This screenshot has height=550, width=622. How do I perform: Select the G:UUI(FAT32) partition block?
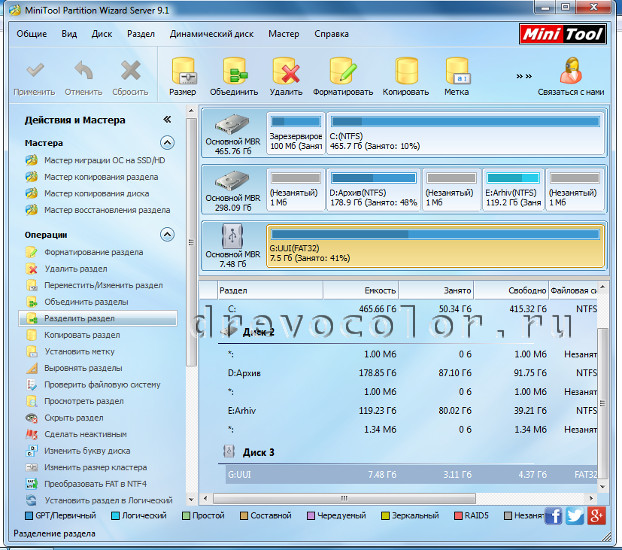pyautogui.click(x=436, y=246)
